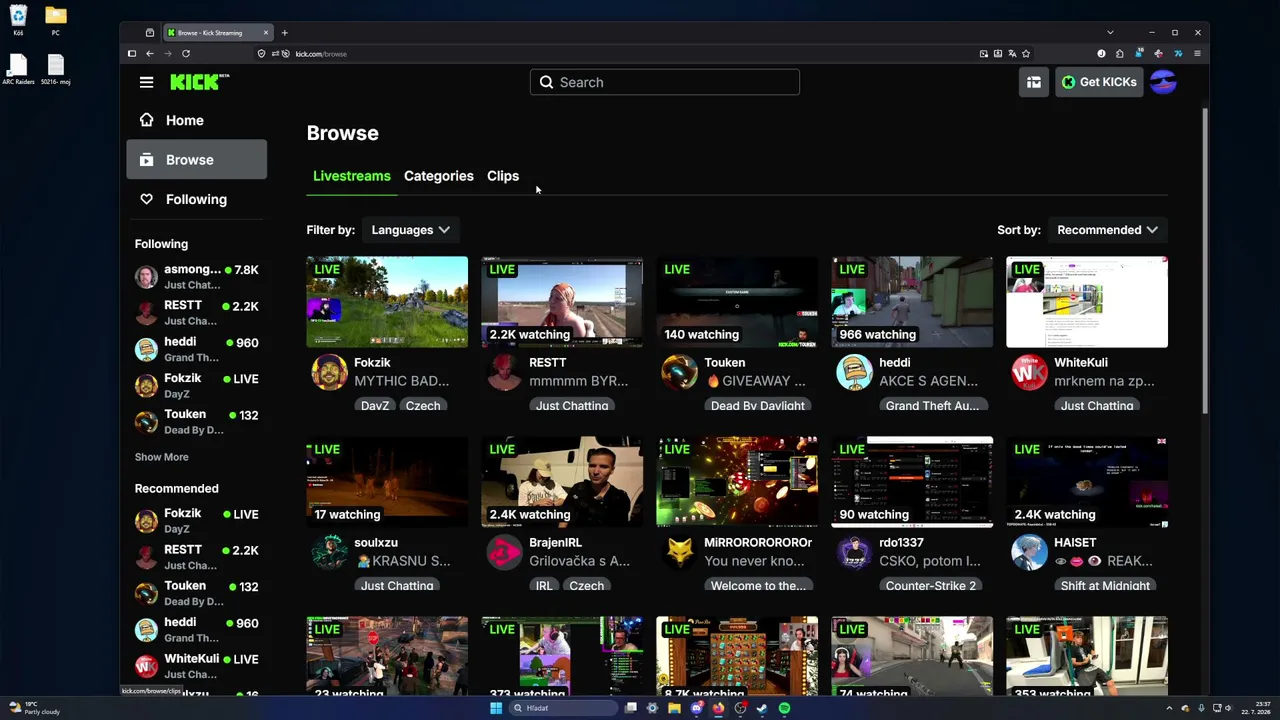Open BrajenIRL's stream thumbnail
The width and height of the screenshot is (1280, 720).
click(562, 482)
